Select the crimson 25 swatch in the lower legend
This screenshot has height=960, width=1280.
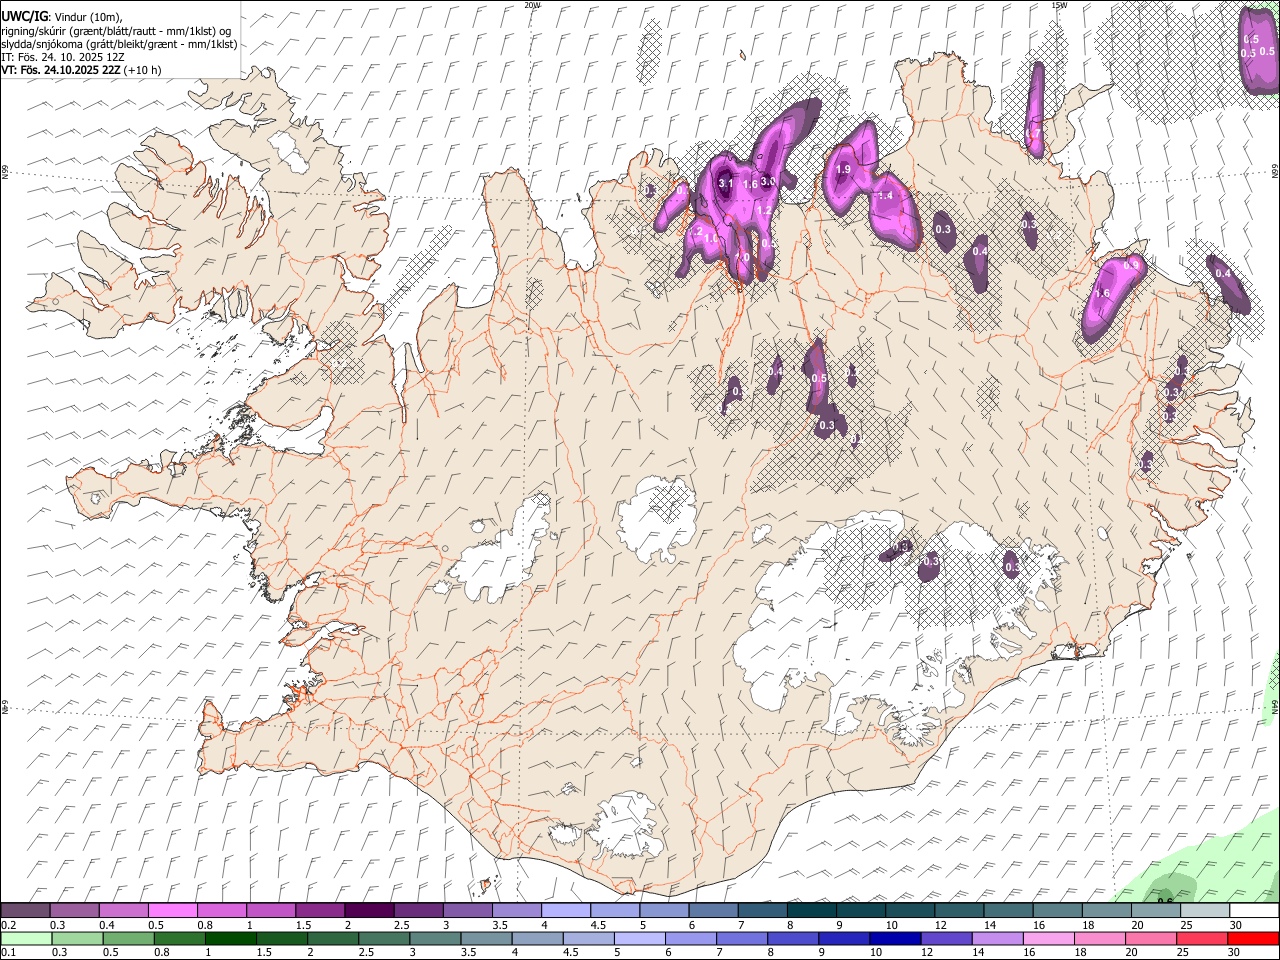1203,938
